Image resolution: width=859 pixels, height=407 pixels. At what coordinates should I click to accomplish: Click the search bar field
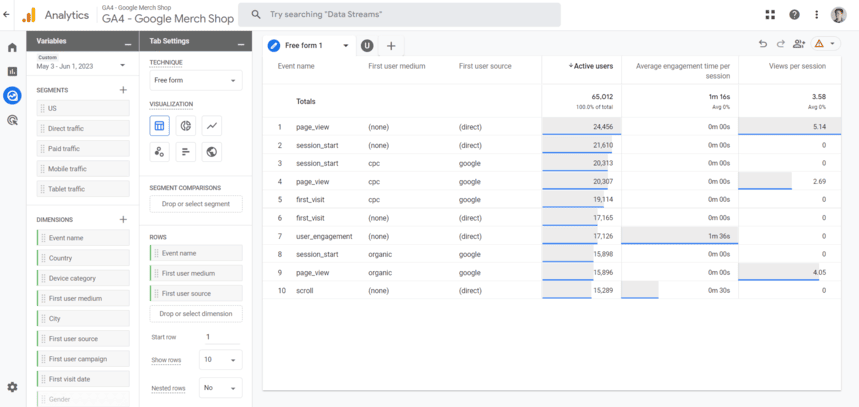point(400,15)
